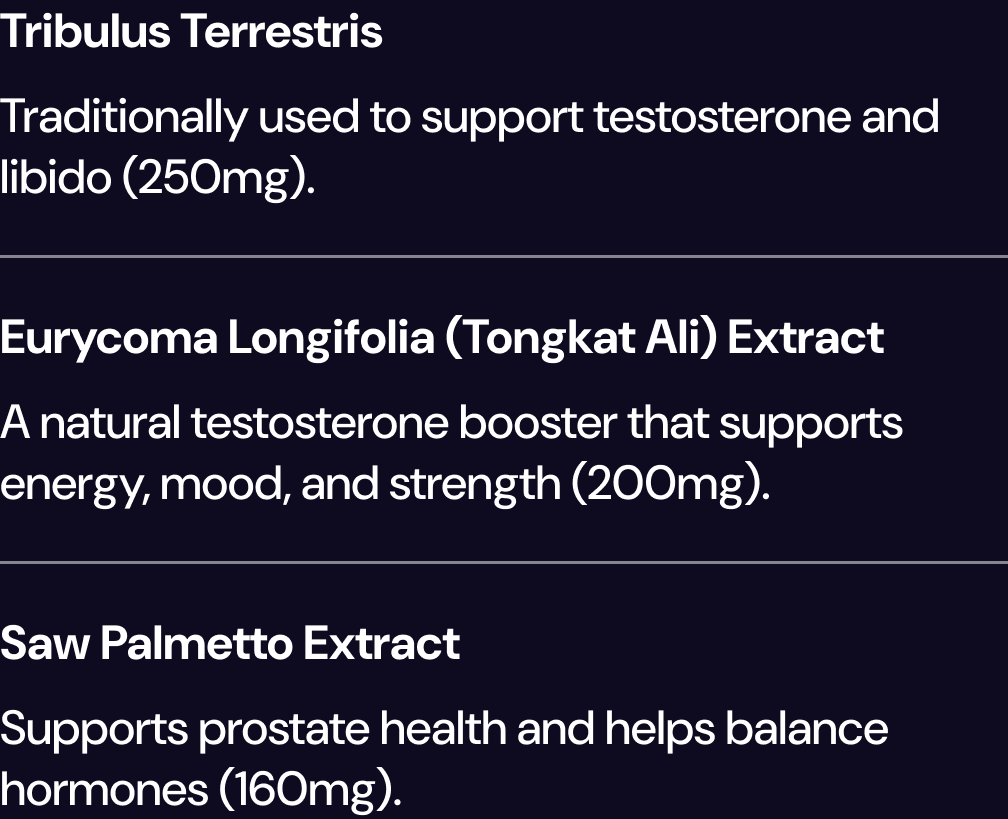Click divider line below Tribulus section
Image resolution: width=1008 pixels, height=819 pixels.
pyautogui.click(x=504, y=256)
